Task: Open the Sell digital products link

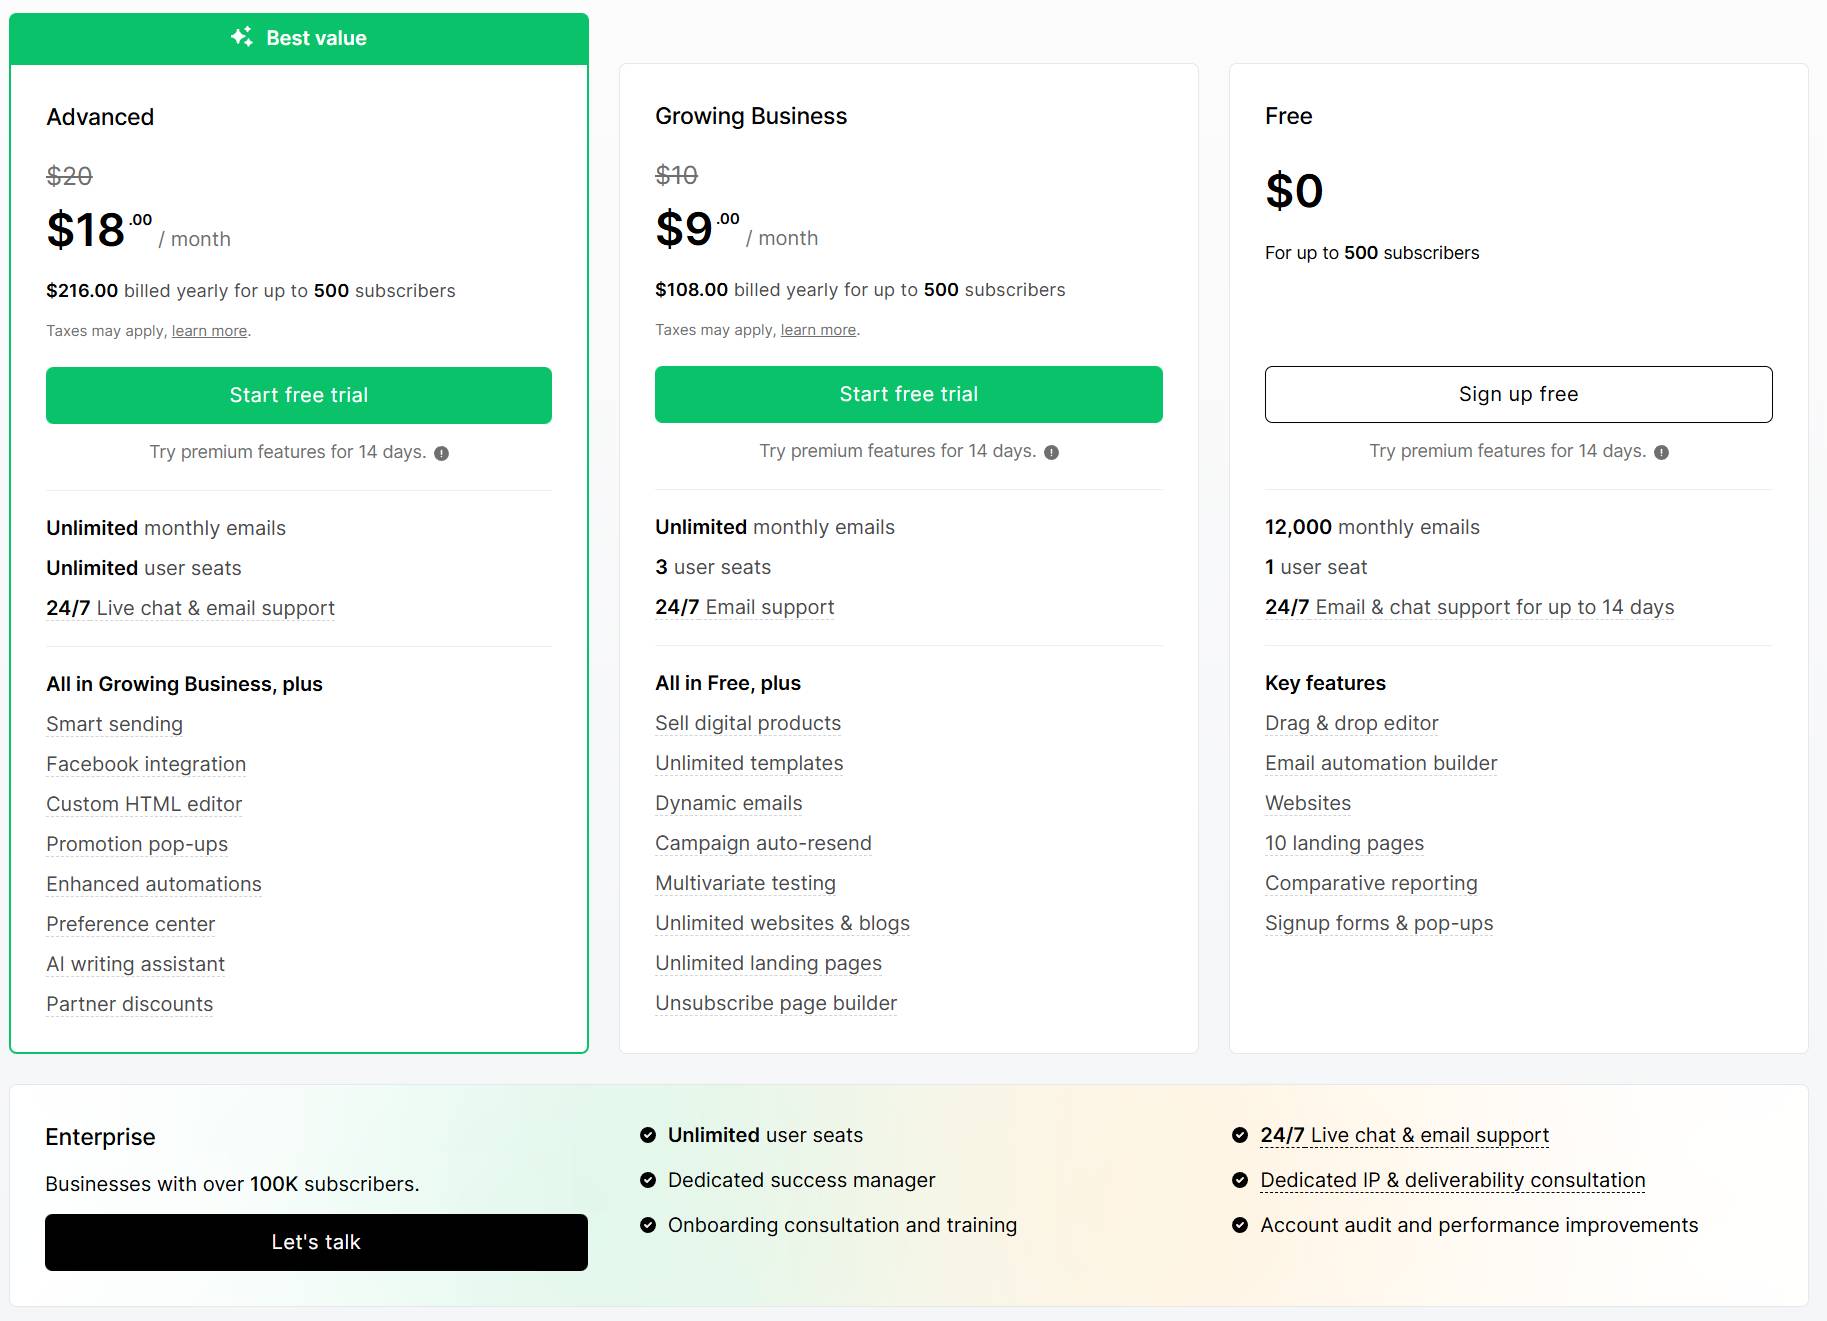Action: click(748, 723)
